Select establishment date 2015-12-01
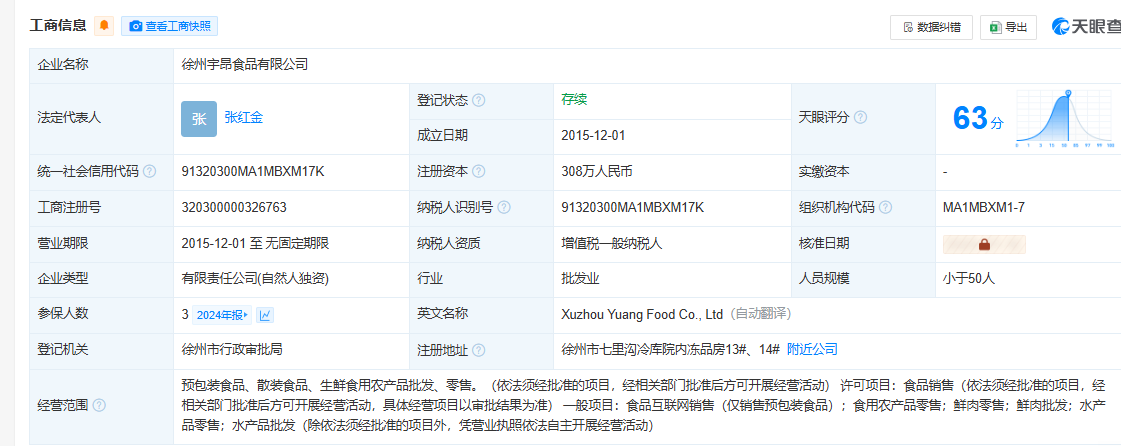This screenshot has width=1121, height=446. [593, 136]
